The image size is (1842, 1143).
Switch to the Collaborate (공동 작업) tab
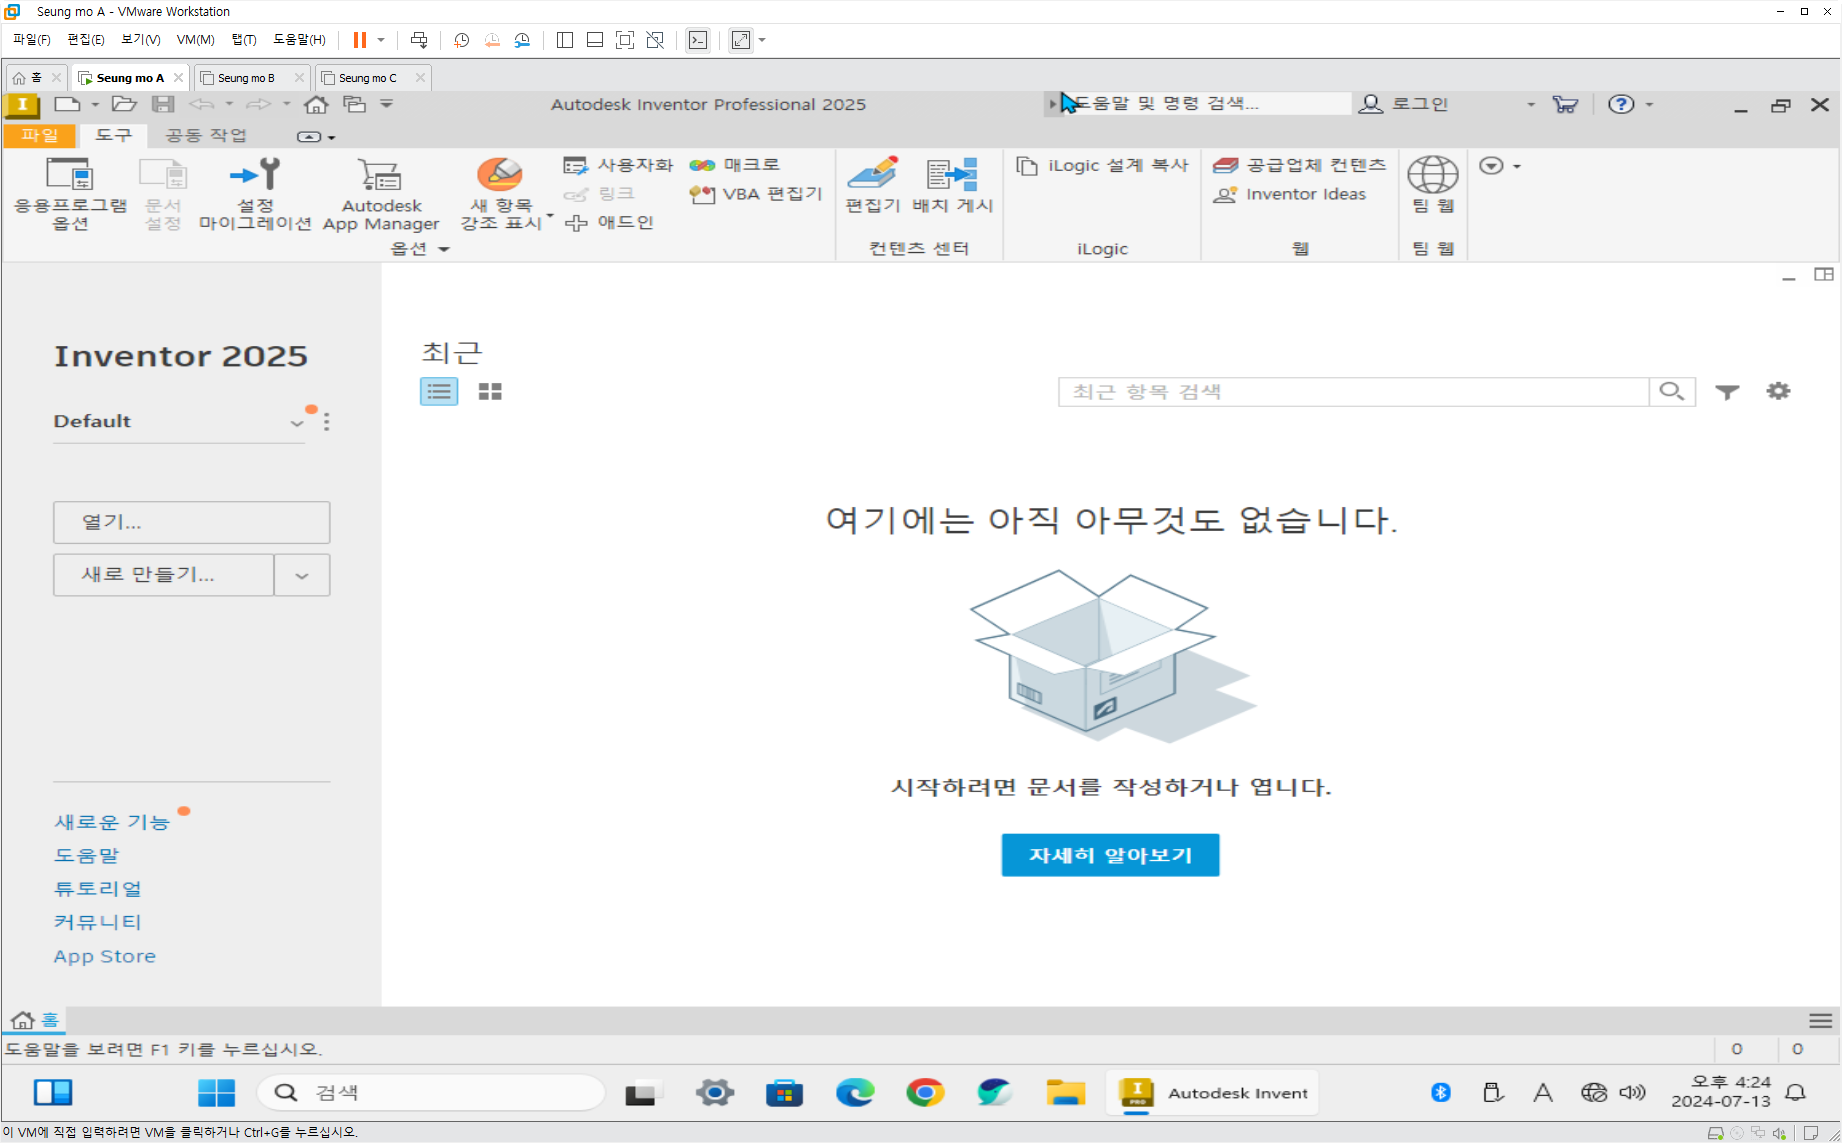click(x=205, y=135)
